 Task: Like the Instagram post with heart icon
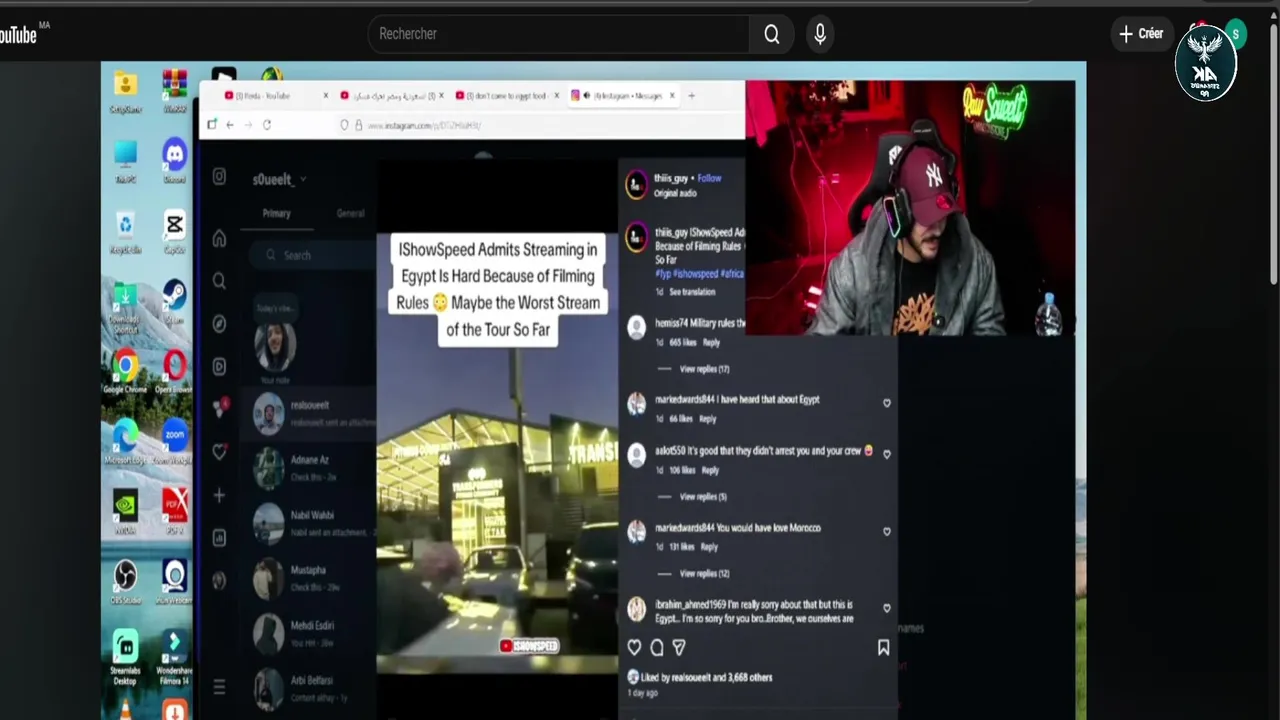(634, 648)
